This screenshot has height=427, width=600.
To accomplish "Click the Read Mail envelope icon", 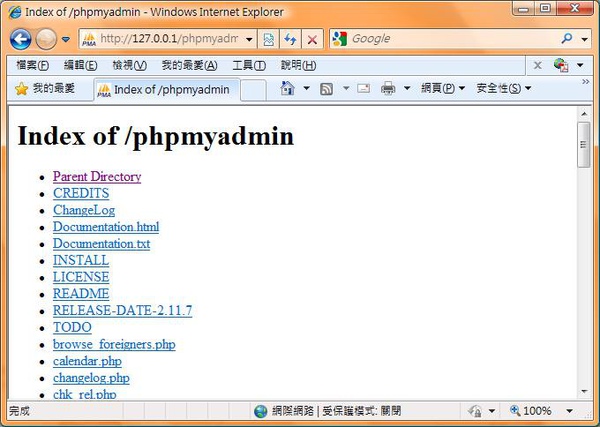I will 363,88.
